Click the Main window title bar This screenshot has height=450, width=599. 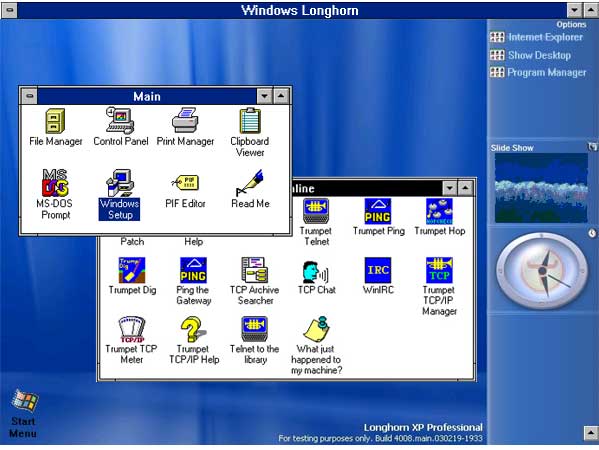point(147,96)
